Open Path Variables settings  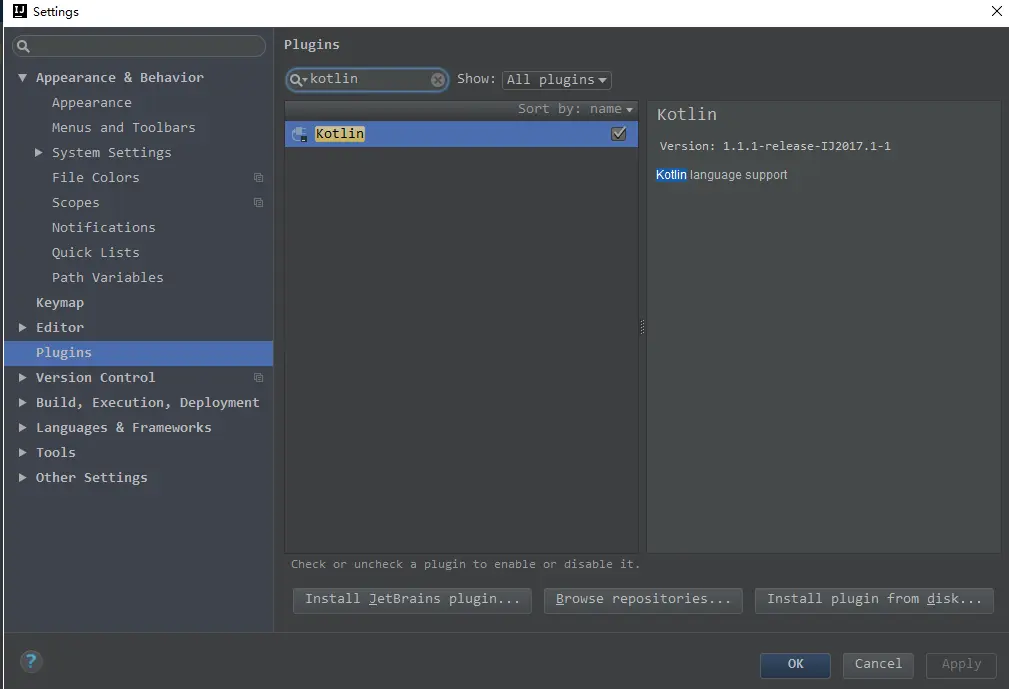click(x=107, y=278)
